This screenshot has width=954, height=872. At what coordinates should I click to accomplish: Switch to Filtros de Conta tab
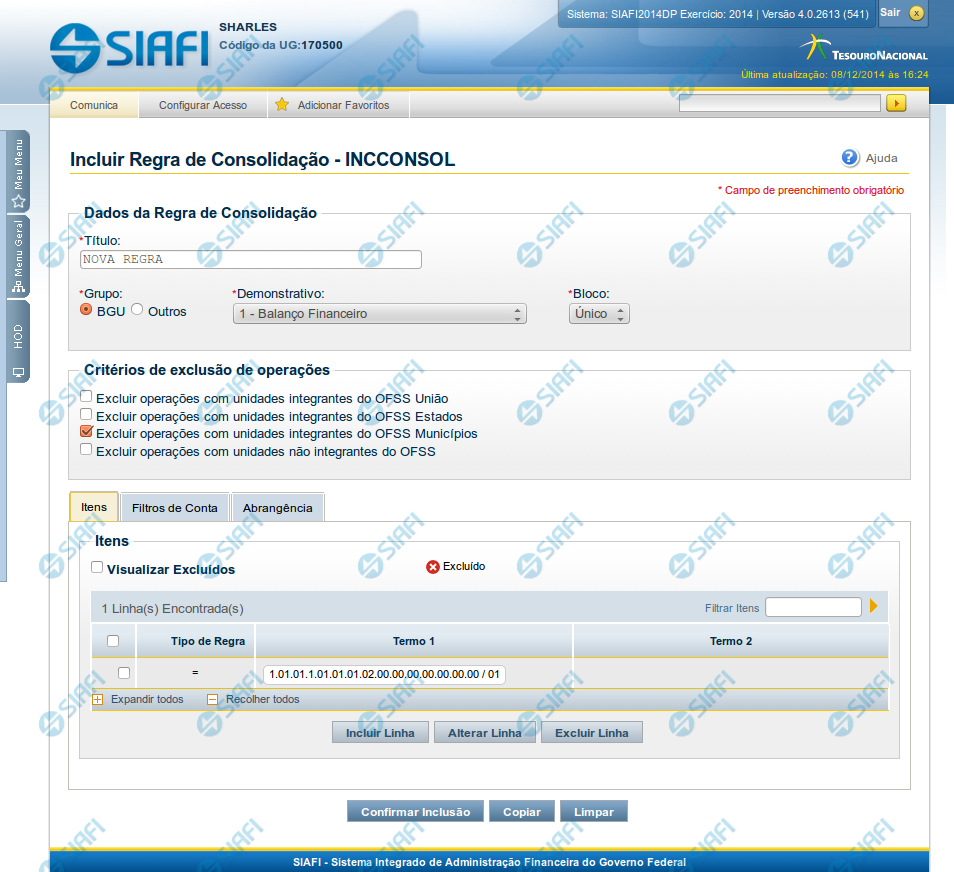[x=174, y=508]
